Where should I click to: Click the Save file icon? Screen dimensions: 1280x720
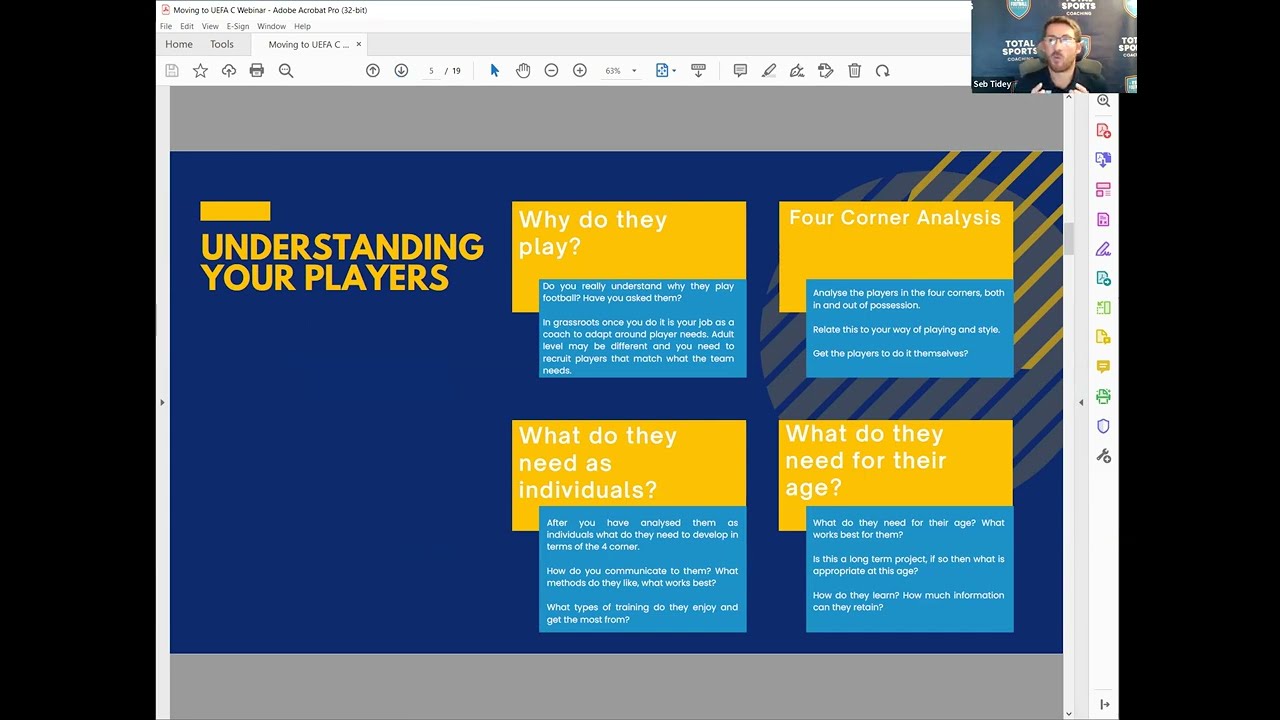click(x=172, y=71)
